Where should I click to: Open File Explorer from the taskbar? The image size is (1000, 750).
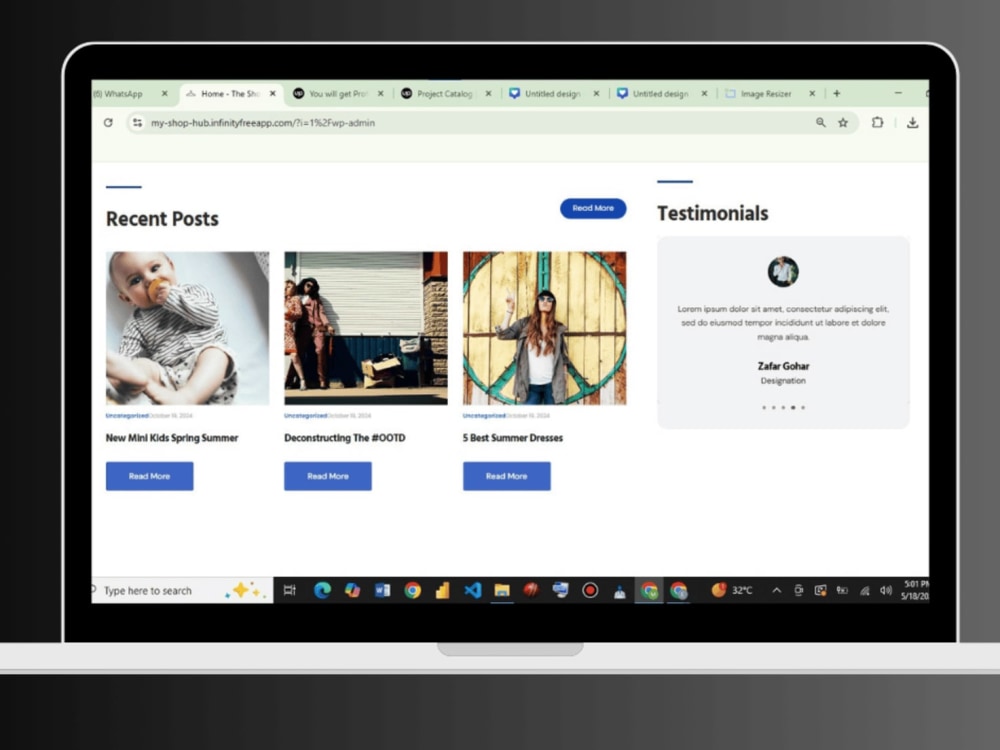502,590
